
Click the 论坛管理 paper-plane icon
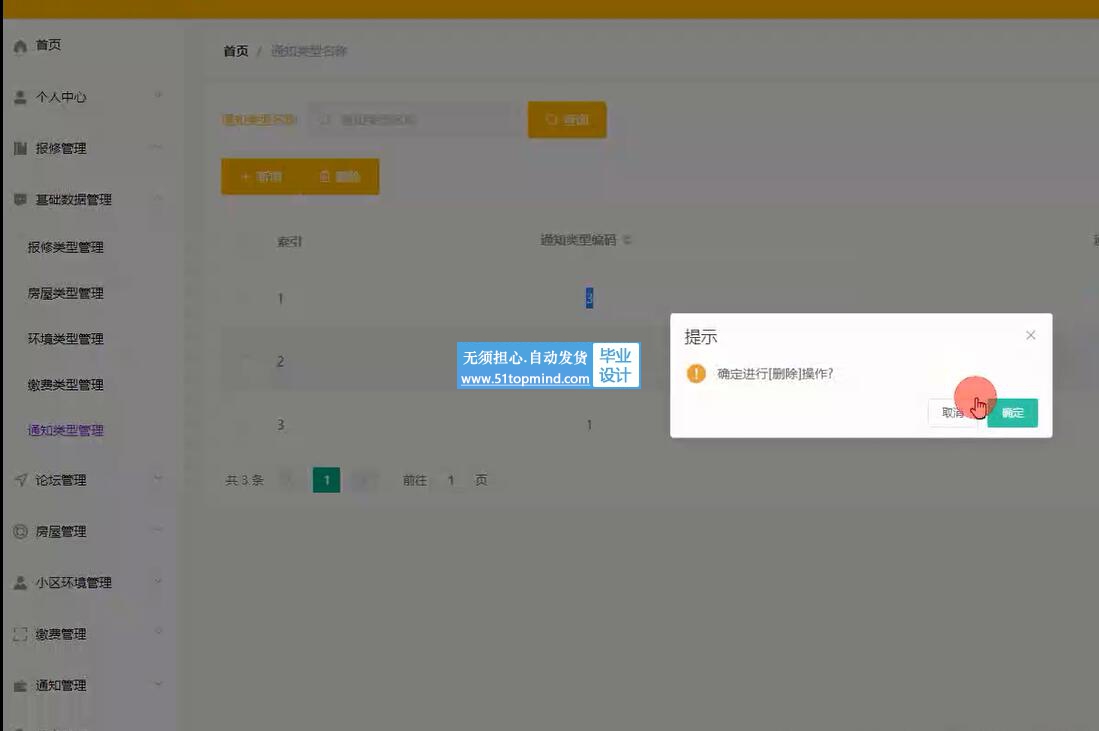20,480
